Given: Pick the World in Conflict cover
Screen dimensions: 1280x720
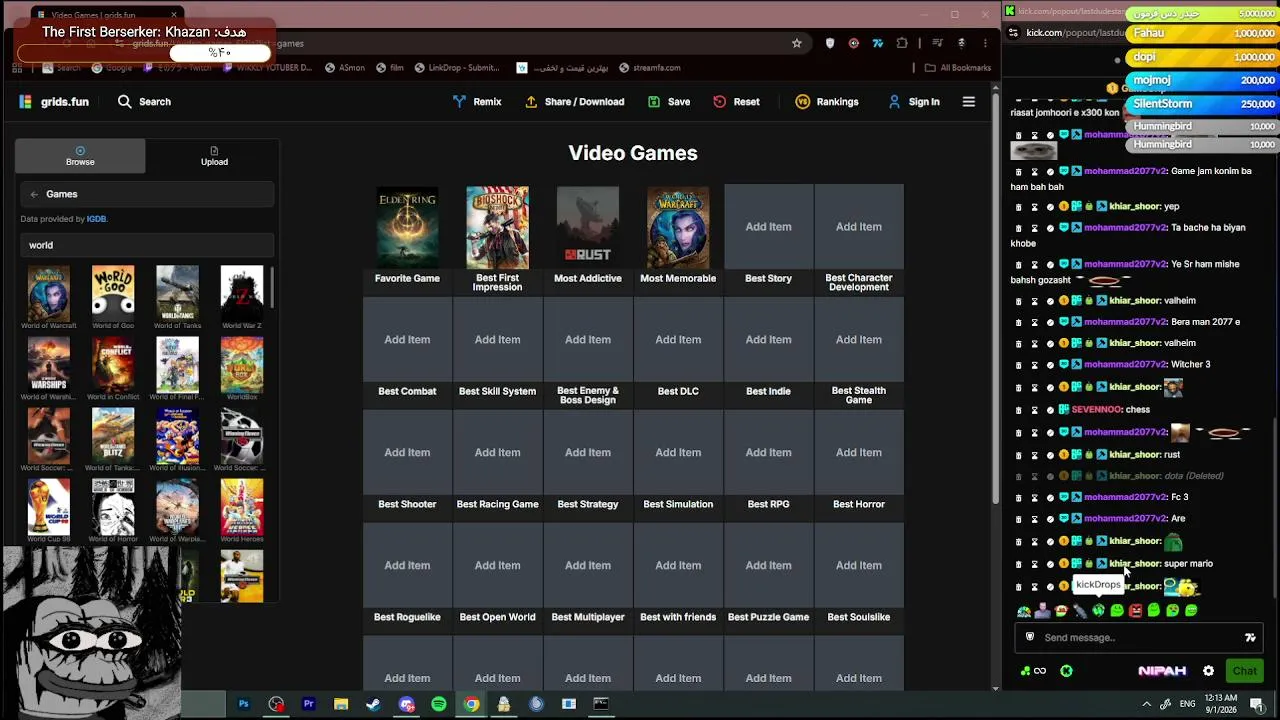Looking at the screenshot, I should coord(113,363).
